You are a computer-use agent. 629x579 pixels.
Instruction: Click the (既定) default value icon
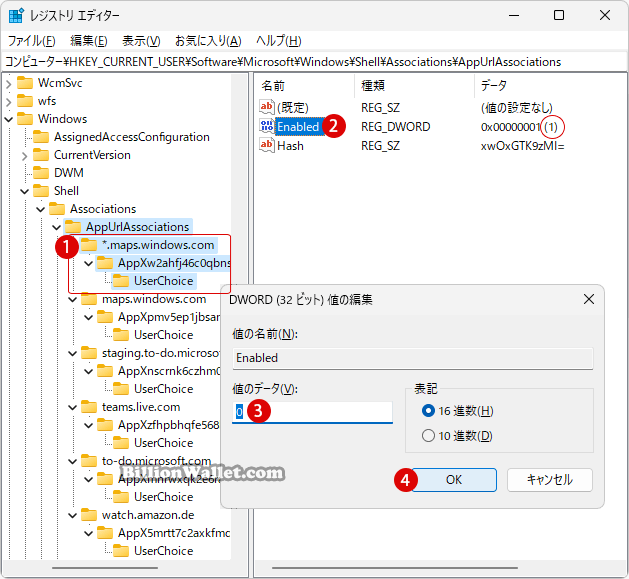pyautogui.click(x=267, y=107)
